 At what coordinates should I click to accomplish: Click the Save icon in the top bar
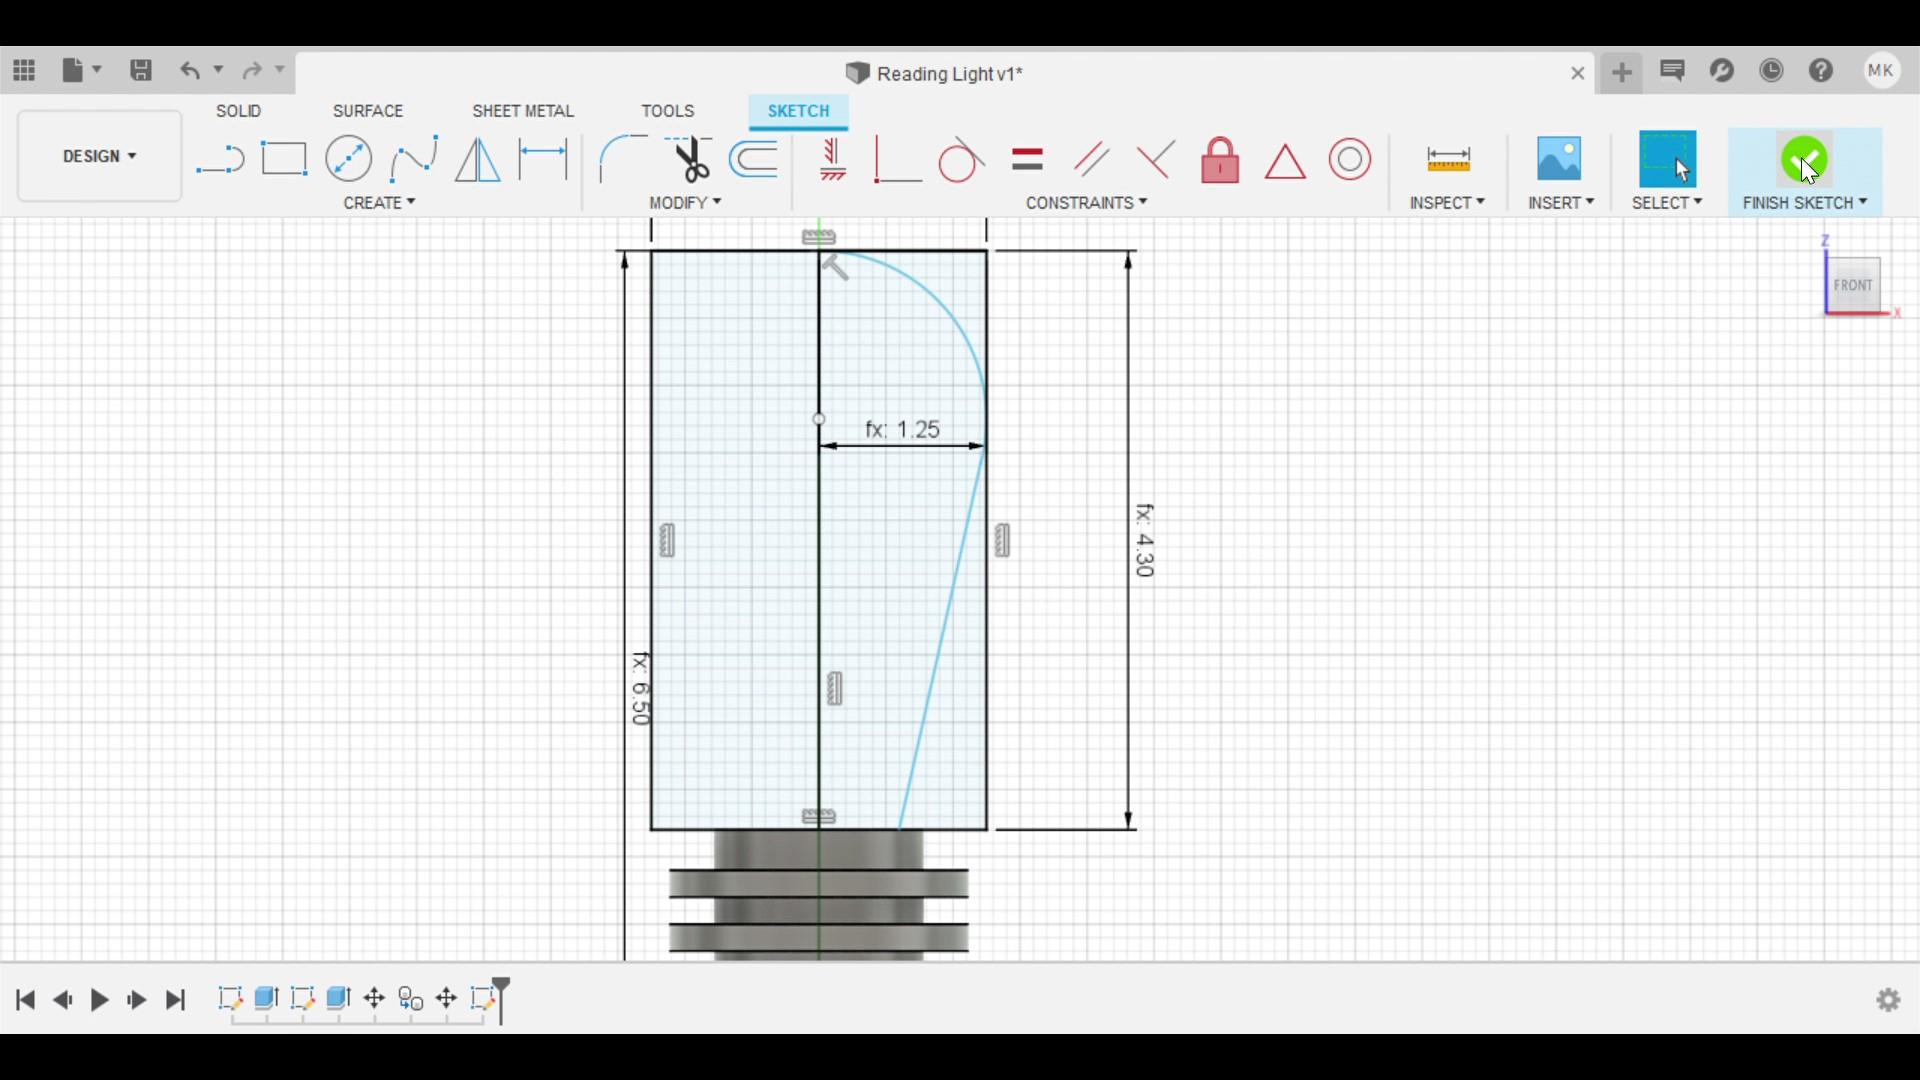(141, 70)
